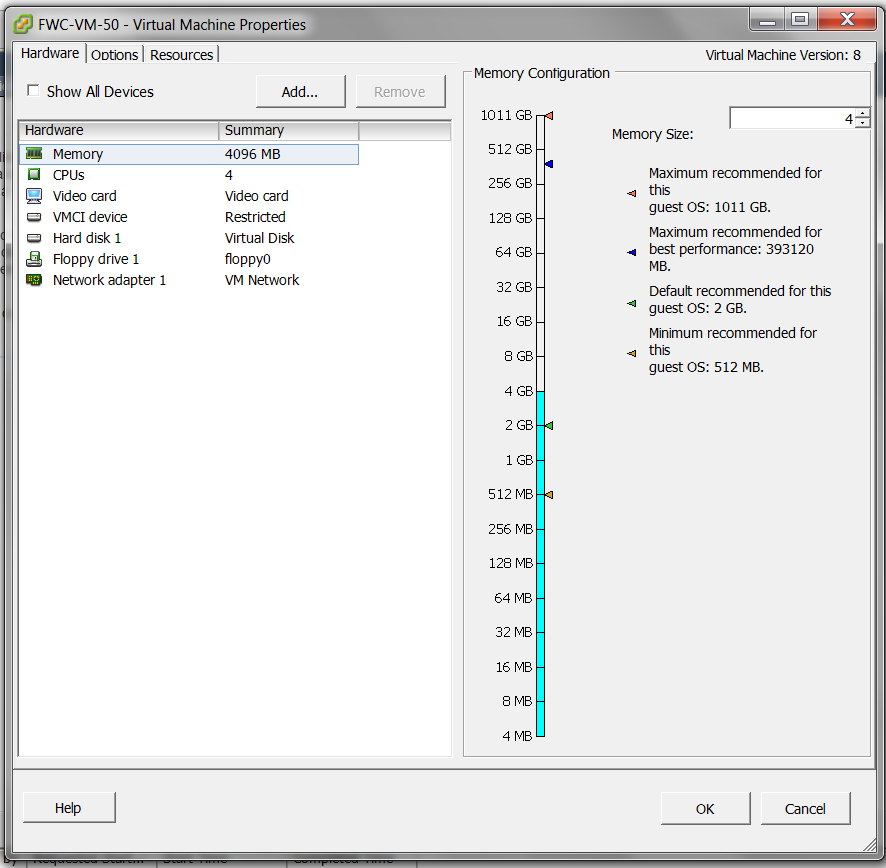
Task: Click the 4 MB scale label
Action: click(517, 736)
